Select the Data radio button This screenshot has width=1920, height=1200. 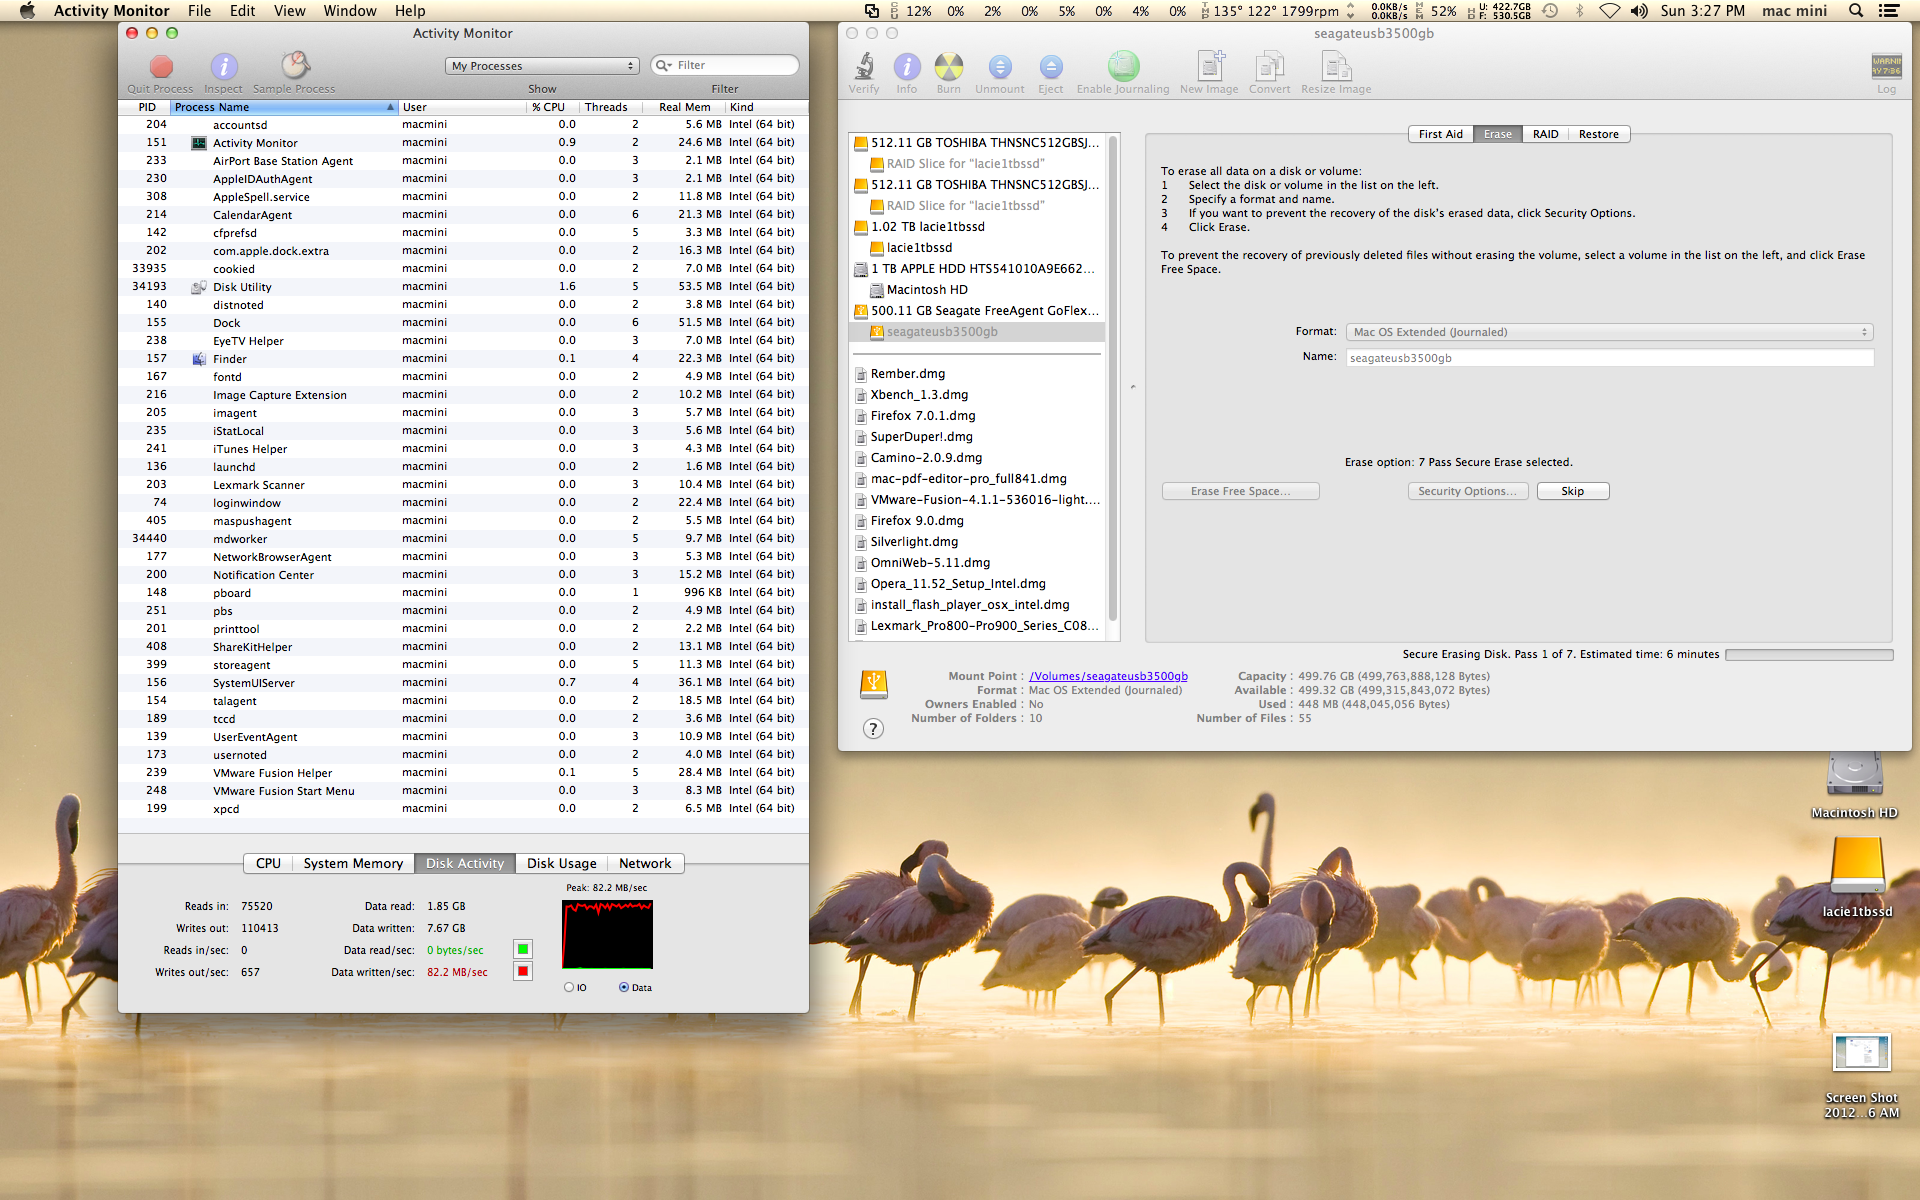(x=624, y=987)
